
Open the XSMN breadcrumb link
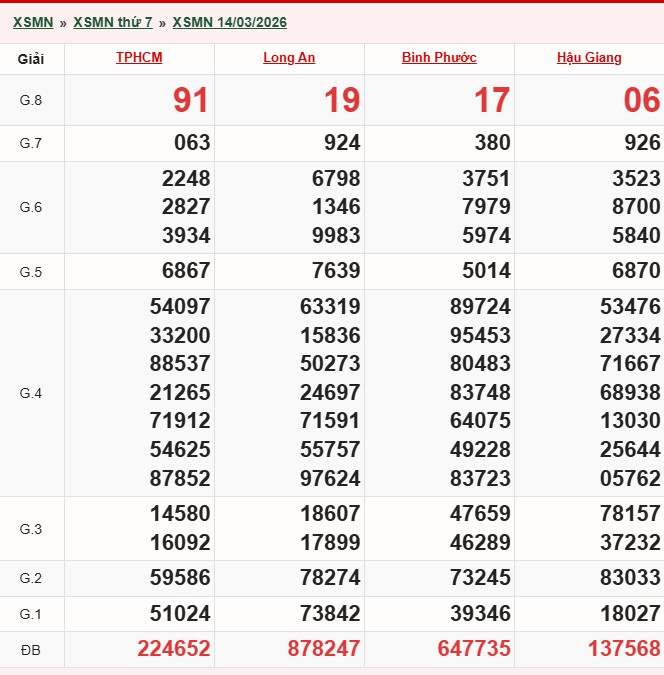tap(33, 22)
